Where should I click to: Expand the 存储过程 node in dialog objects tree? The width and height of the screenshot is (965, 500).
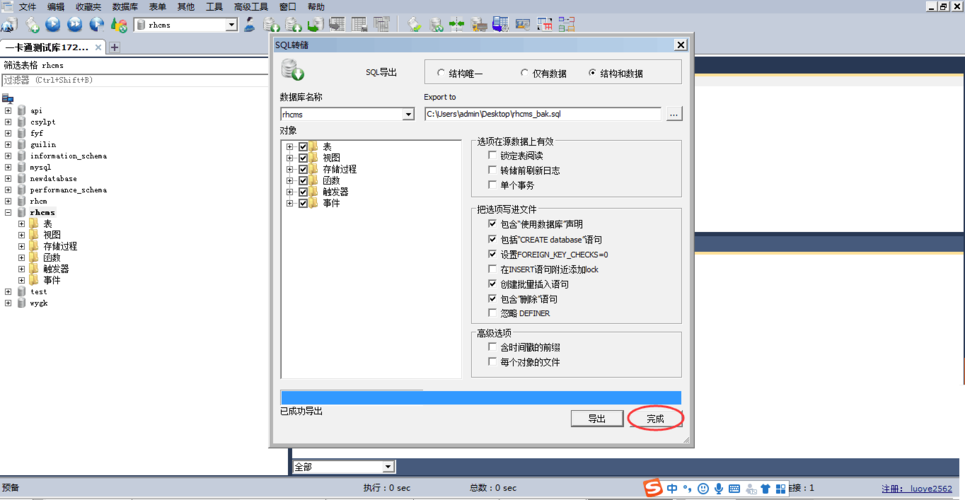[289, 169]
